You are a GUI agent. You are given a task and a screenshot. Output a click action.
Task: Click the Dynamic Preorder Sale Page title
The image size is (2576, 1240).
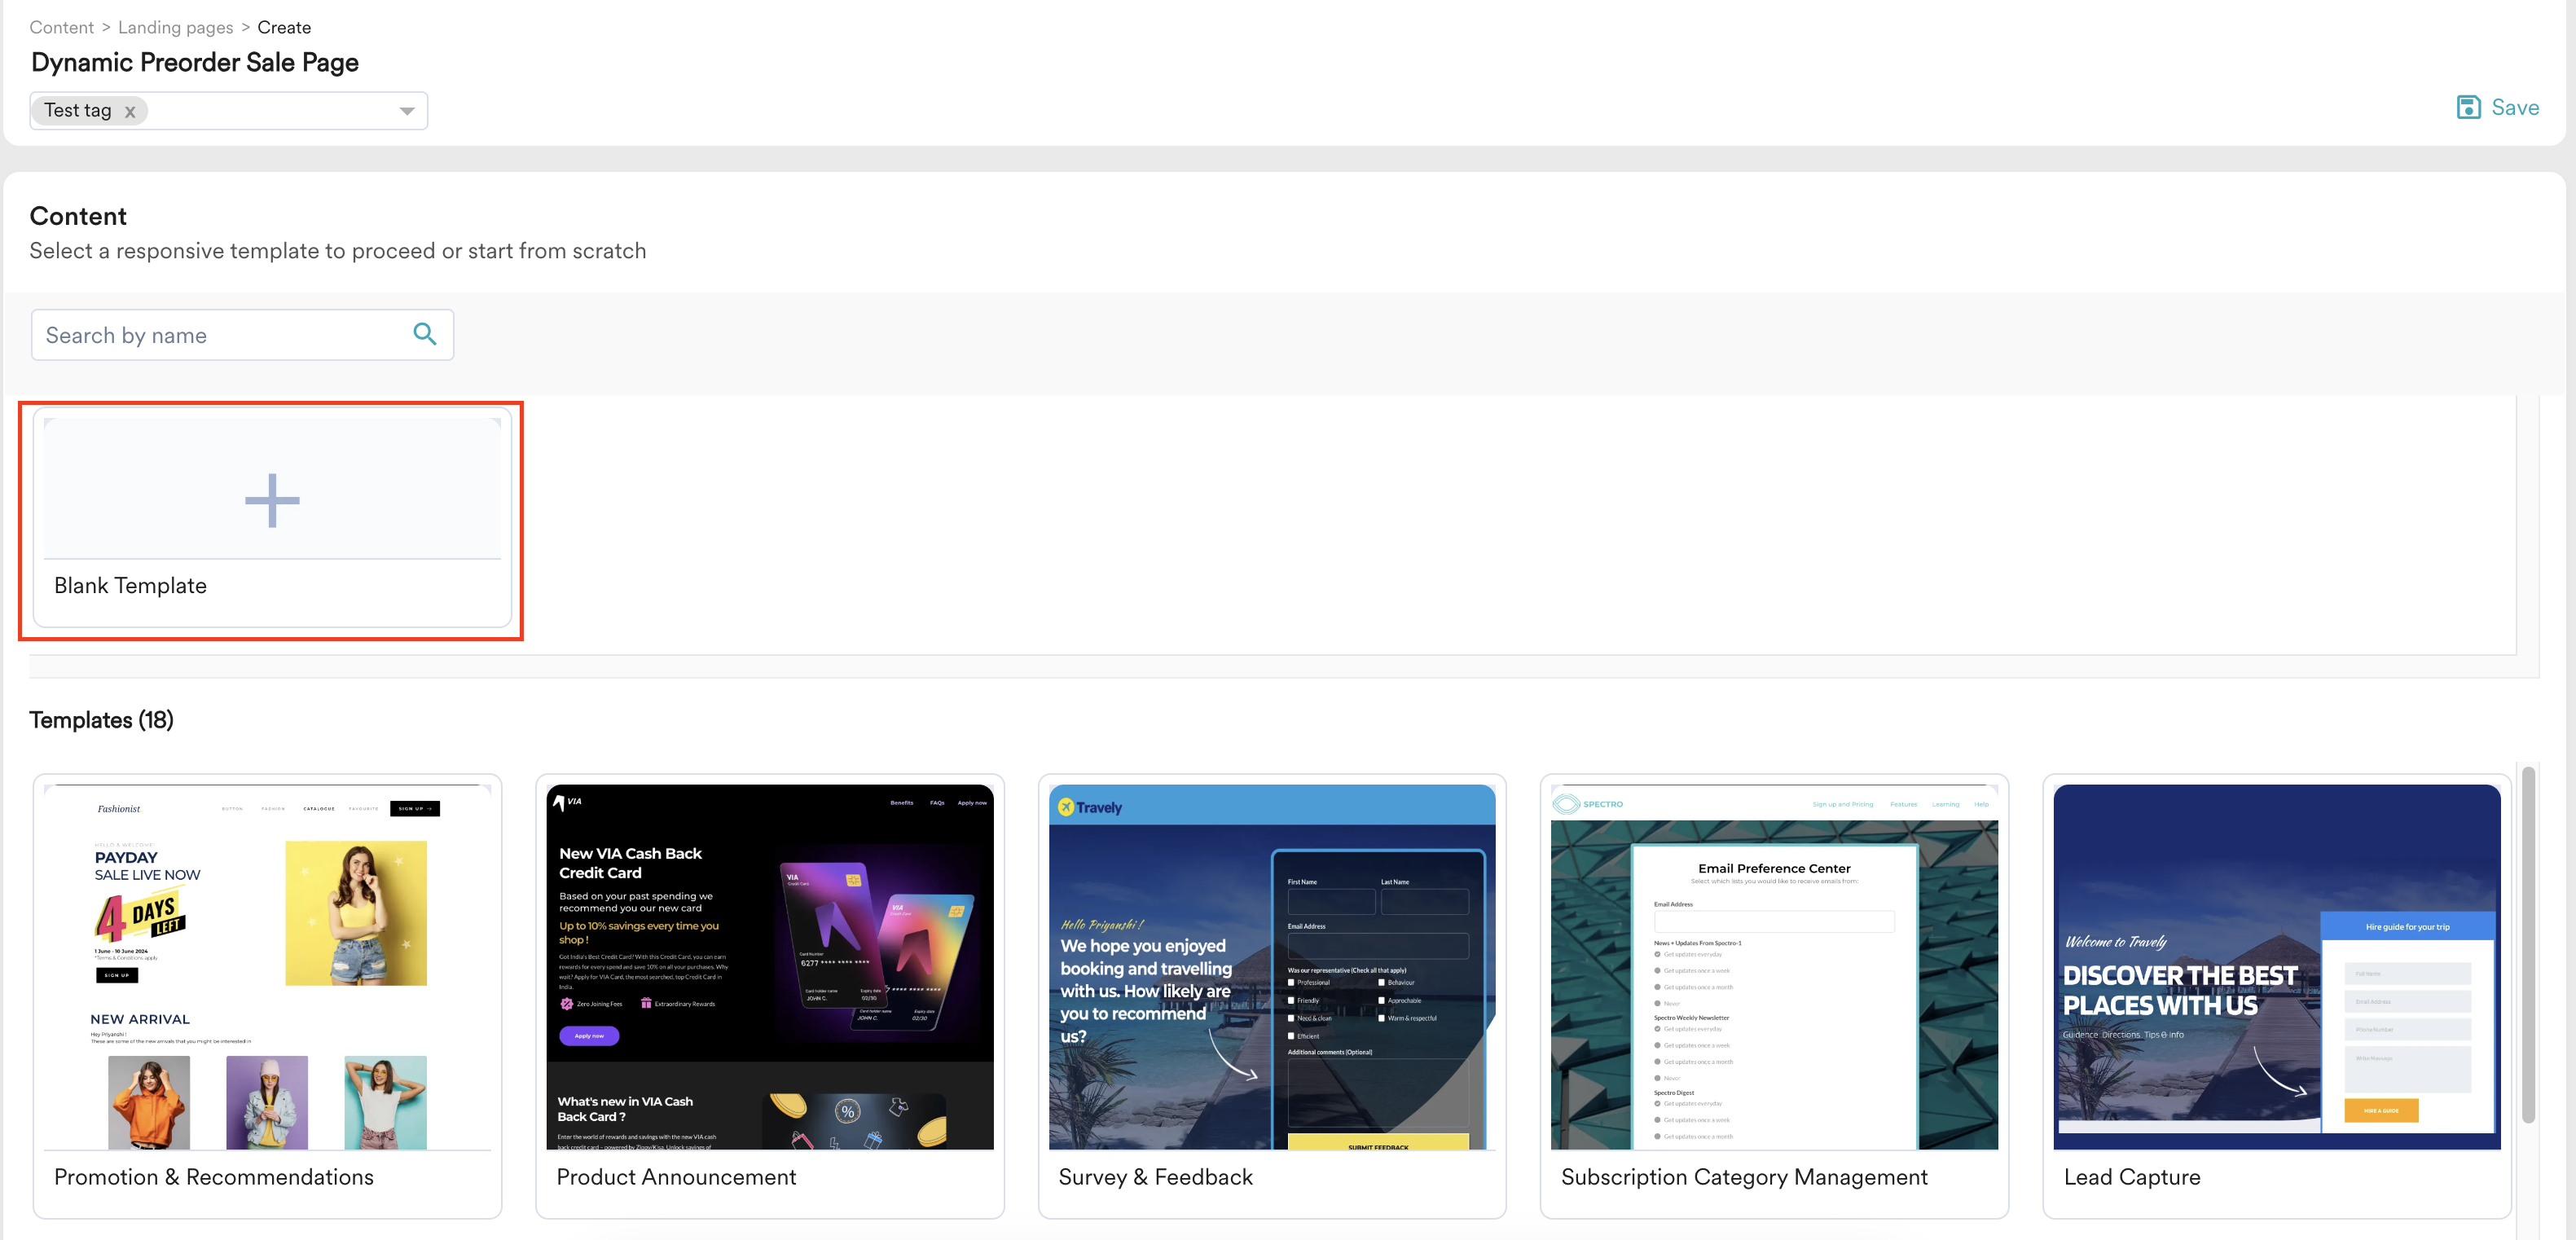193,61
